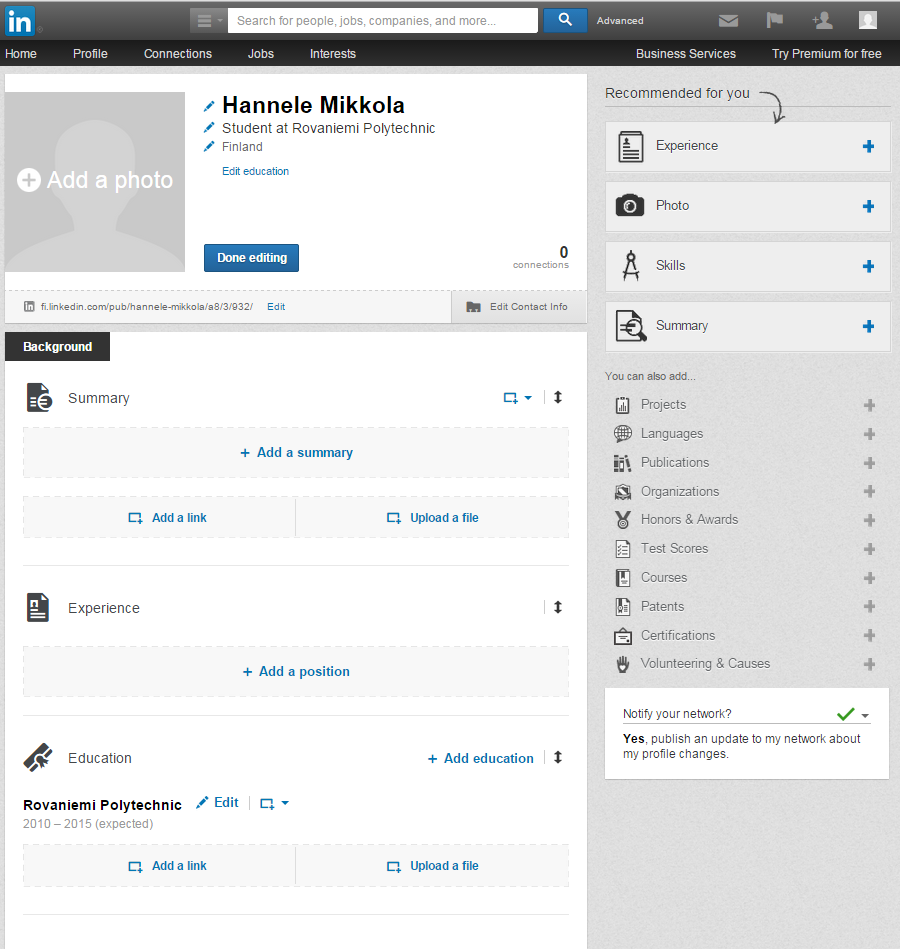900x949 pixels.
Task: Open the account avatar menu icon
Action: [868, 21]
